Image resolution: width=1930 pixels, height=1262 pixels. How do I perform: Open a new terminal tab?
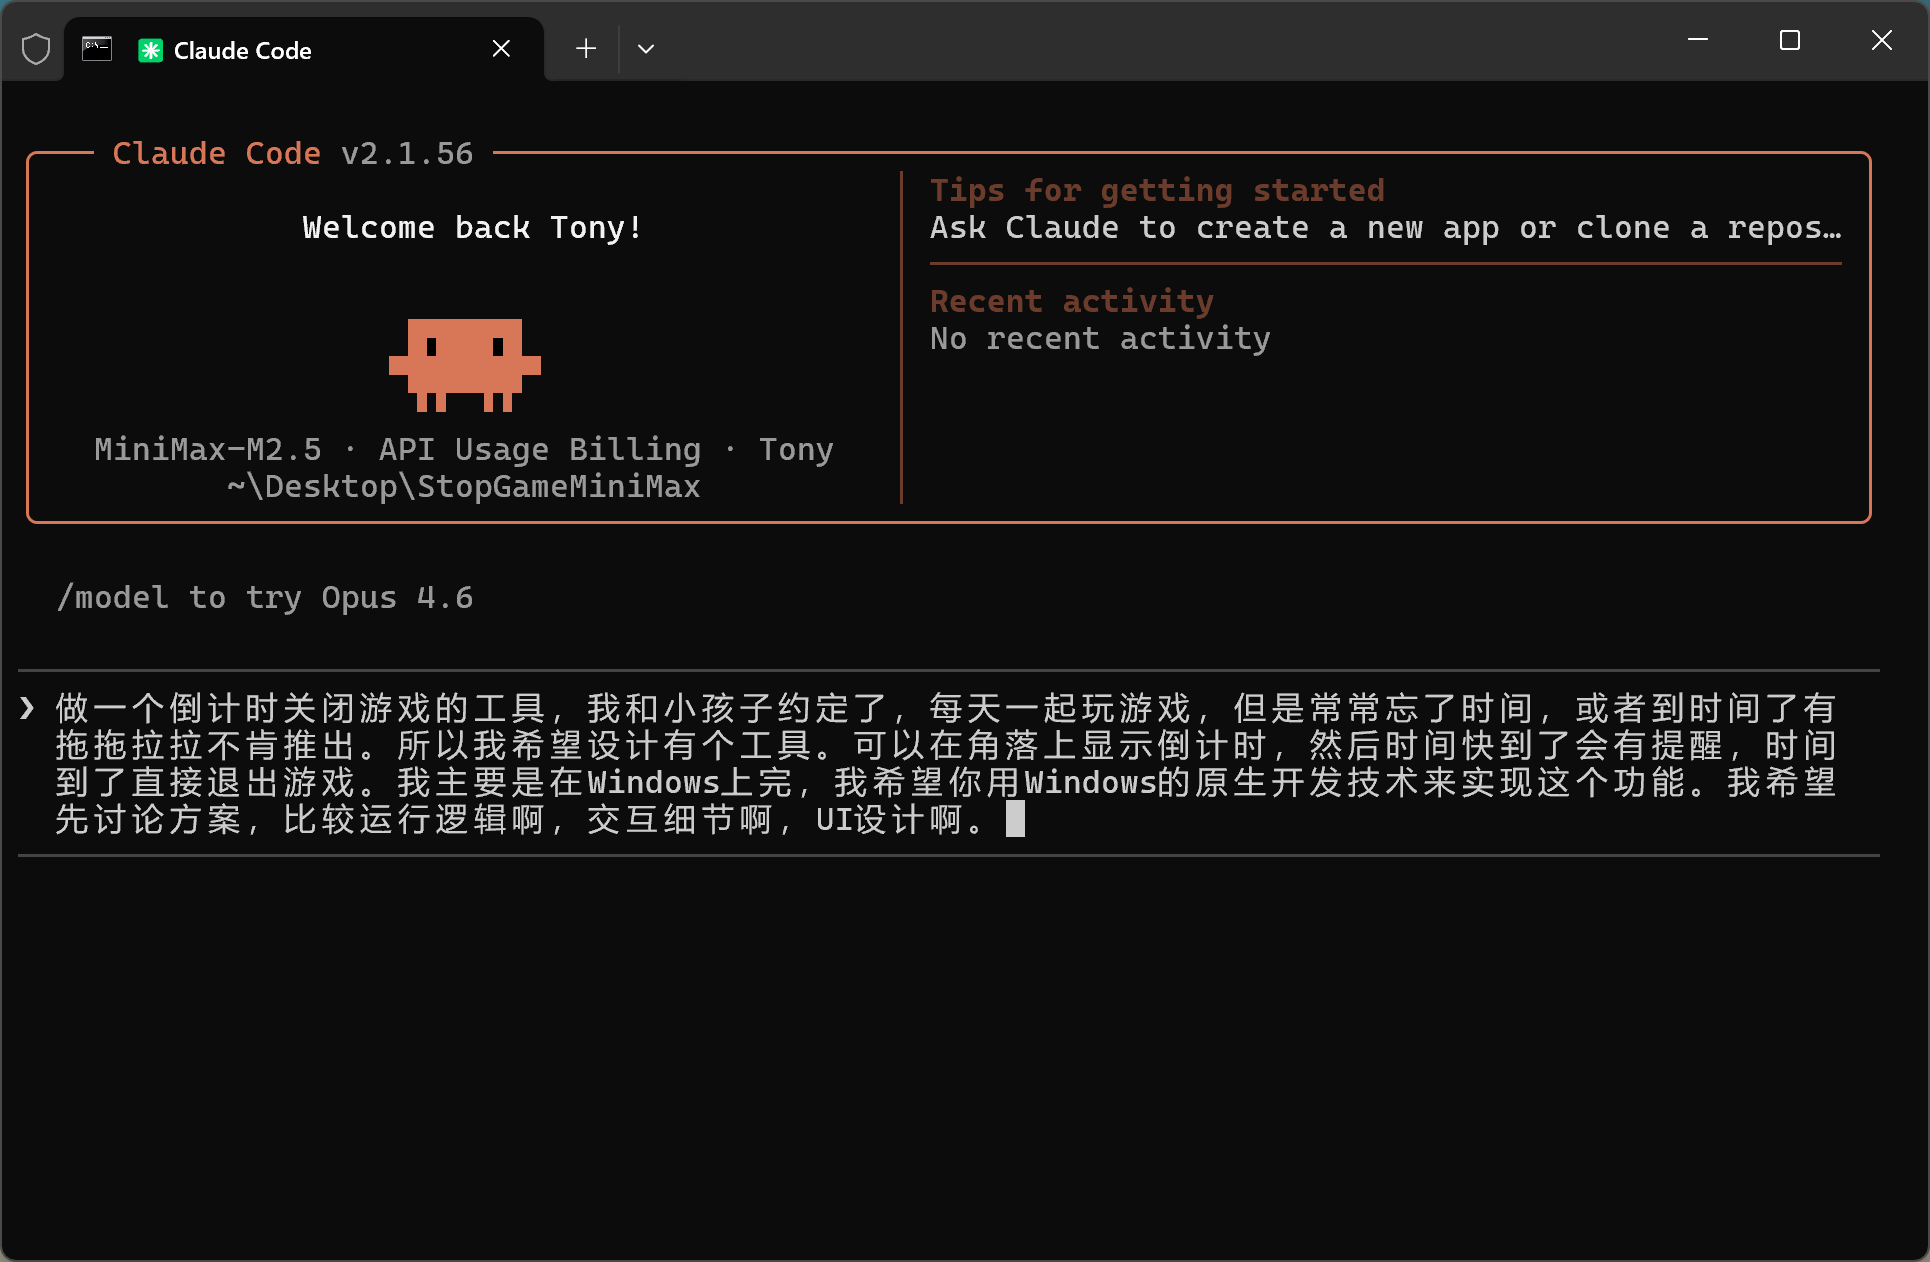coord(586,49)
